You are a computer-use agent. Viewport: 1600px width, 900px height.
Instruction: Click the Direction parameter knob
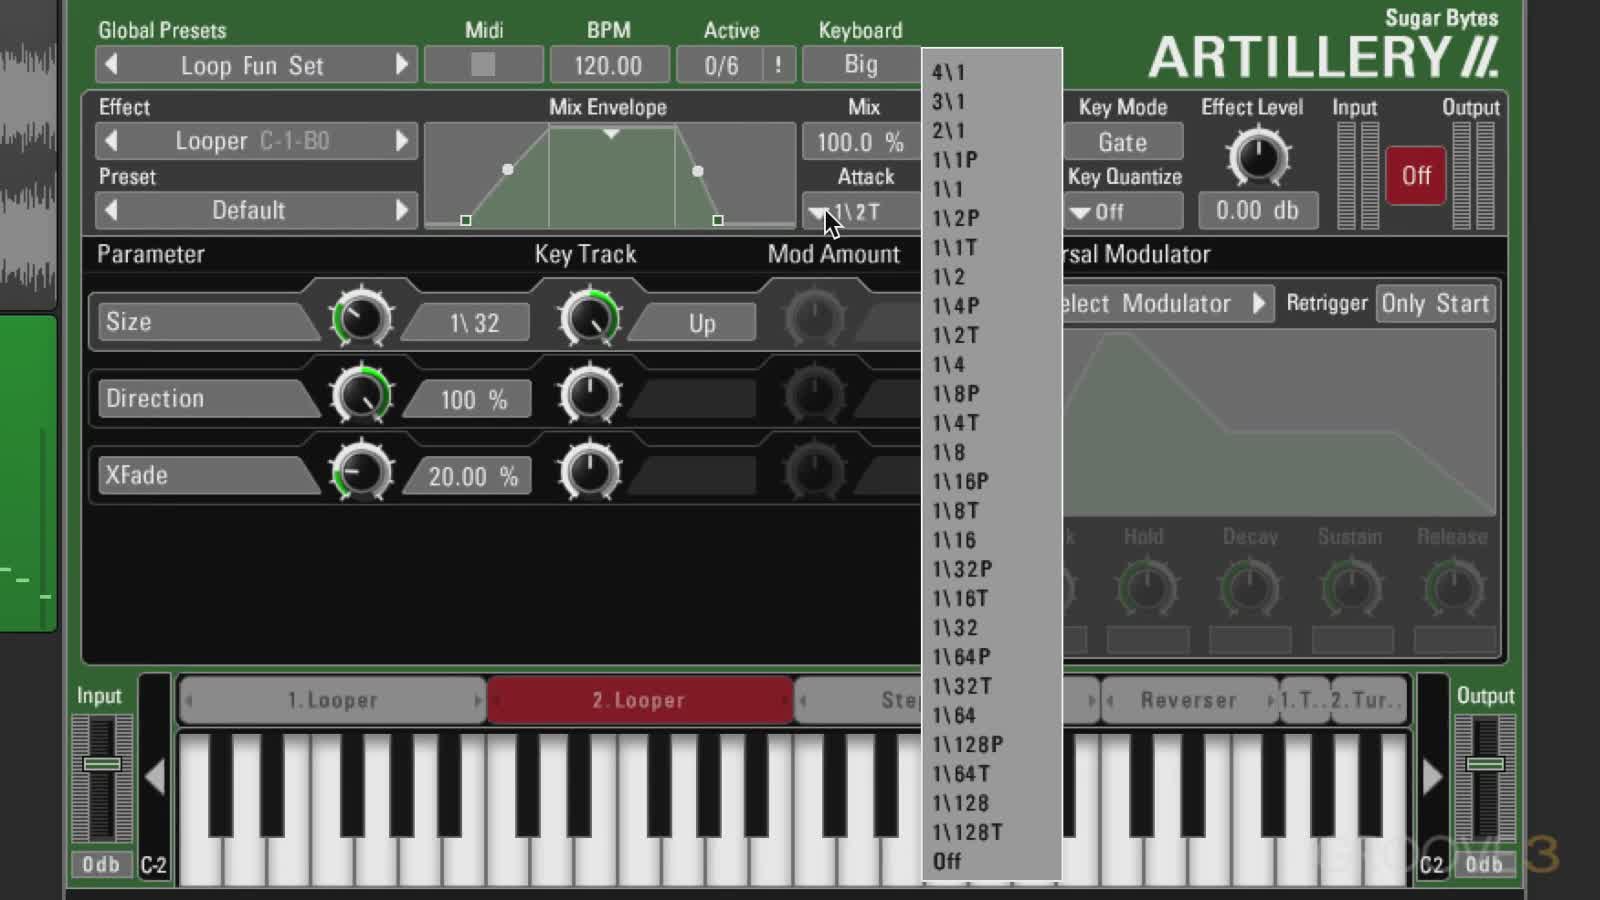click(360, 394)
